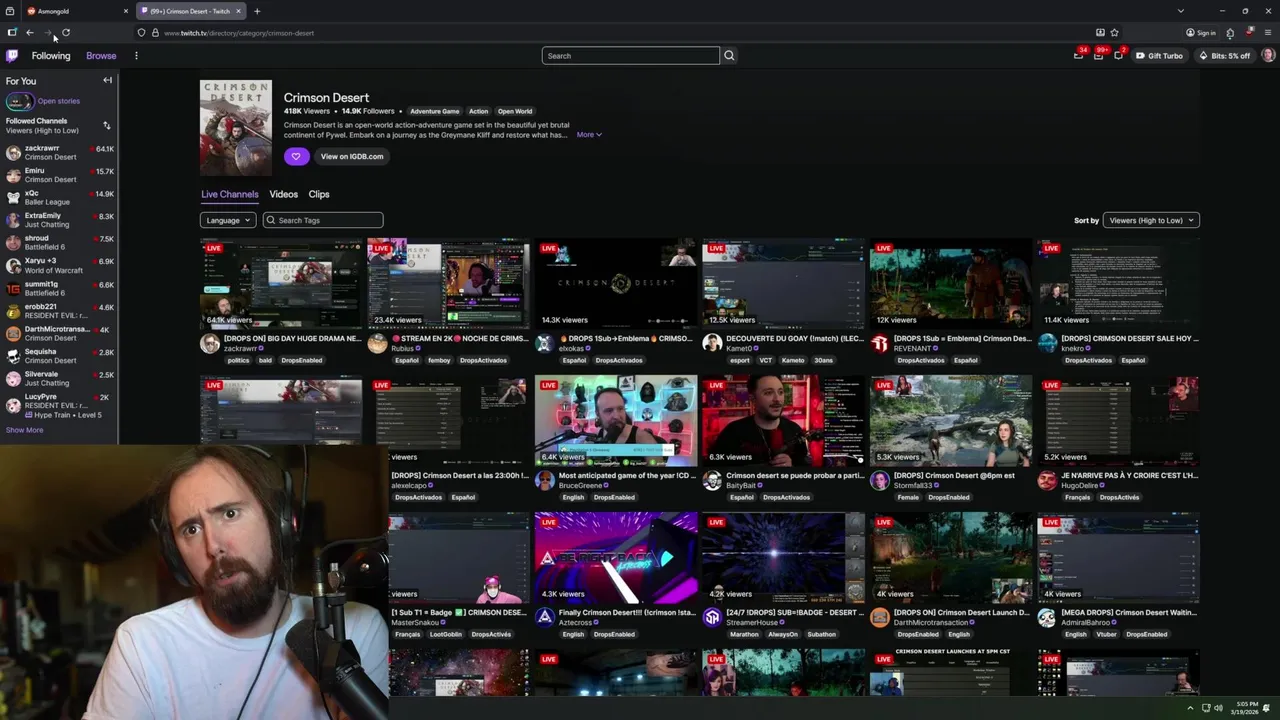Click the purple heart follow button
This screenshot has width=1280, height=720.
tap(296, 156)
